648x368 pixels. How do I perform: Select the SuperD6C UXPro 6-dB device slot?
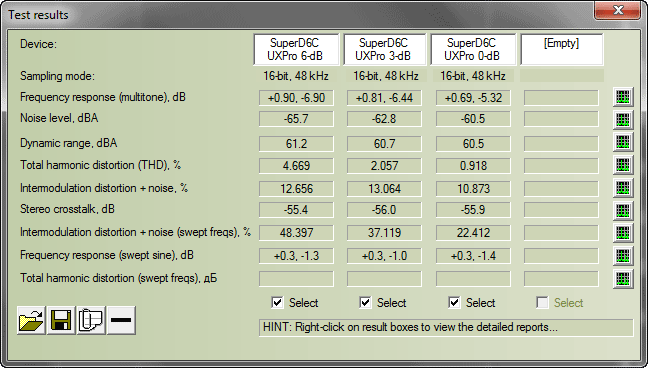pos(296,49)
